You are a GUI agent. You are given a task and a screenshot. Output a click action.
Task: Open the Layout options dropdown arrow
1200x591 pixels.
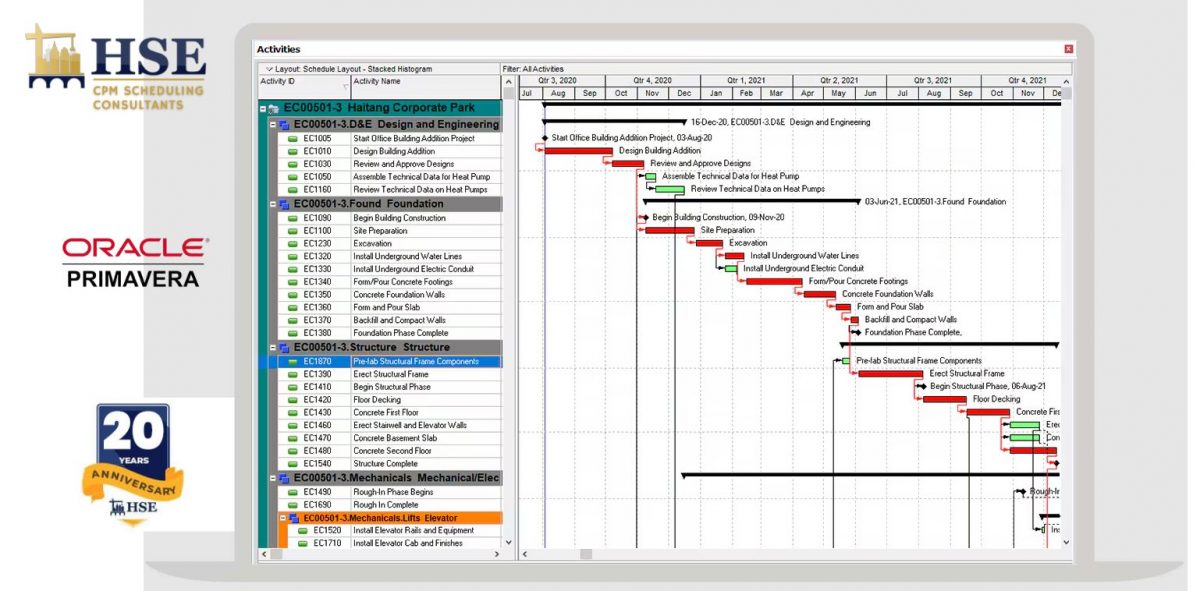(x=269, y=69)
